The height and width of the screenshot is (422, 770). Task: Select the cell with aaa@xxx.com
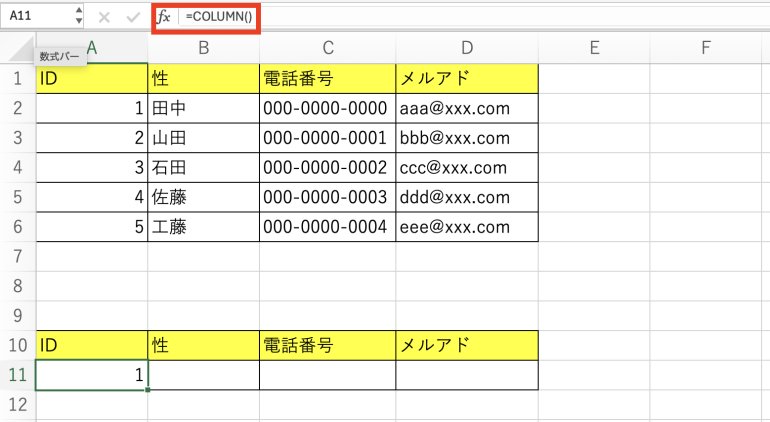tap(467, 108)
